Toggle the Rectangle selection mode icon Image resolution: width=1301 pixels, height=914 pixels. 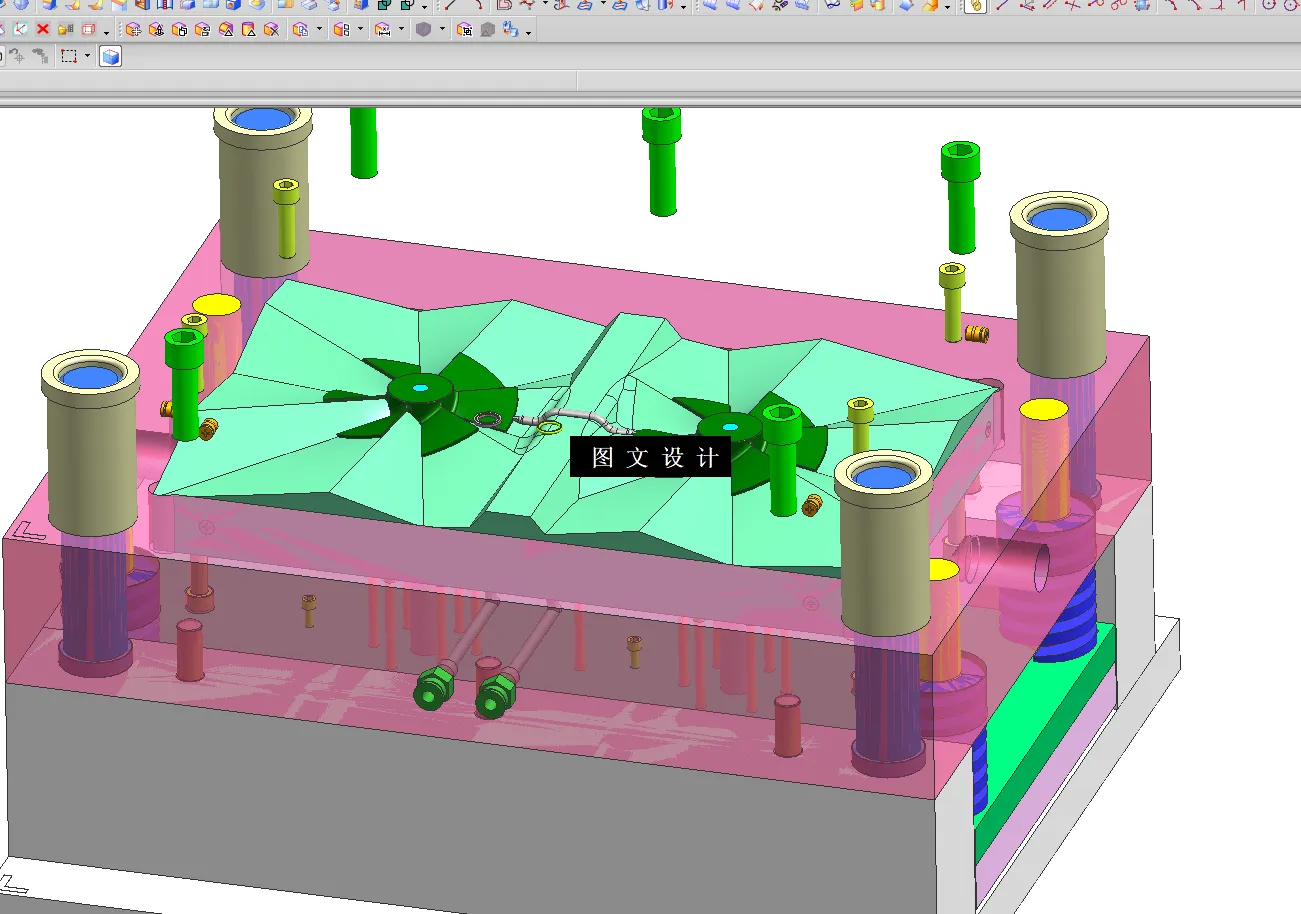pos(68,56)
